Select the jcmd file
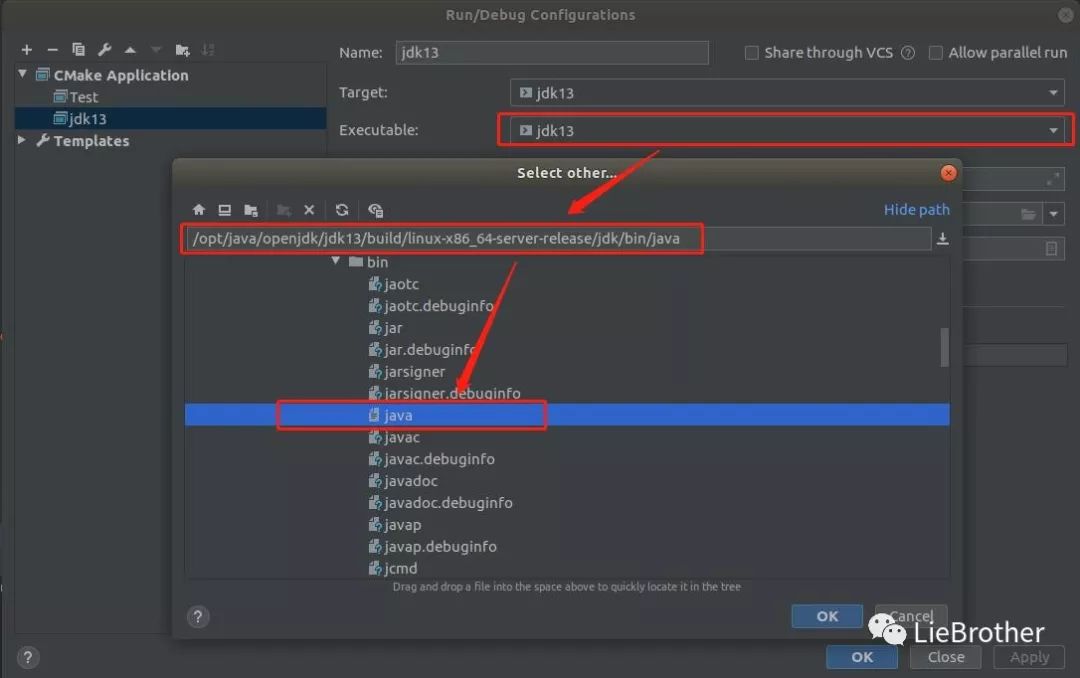The width and height of the screenshot is (1080, 678). tap(393, 568)
